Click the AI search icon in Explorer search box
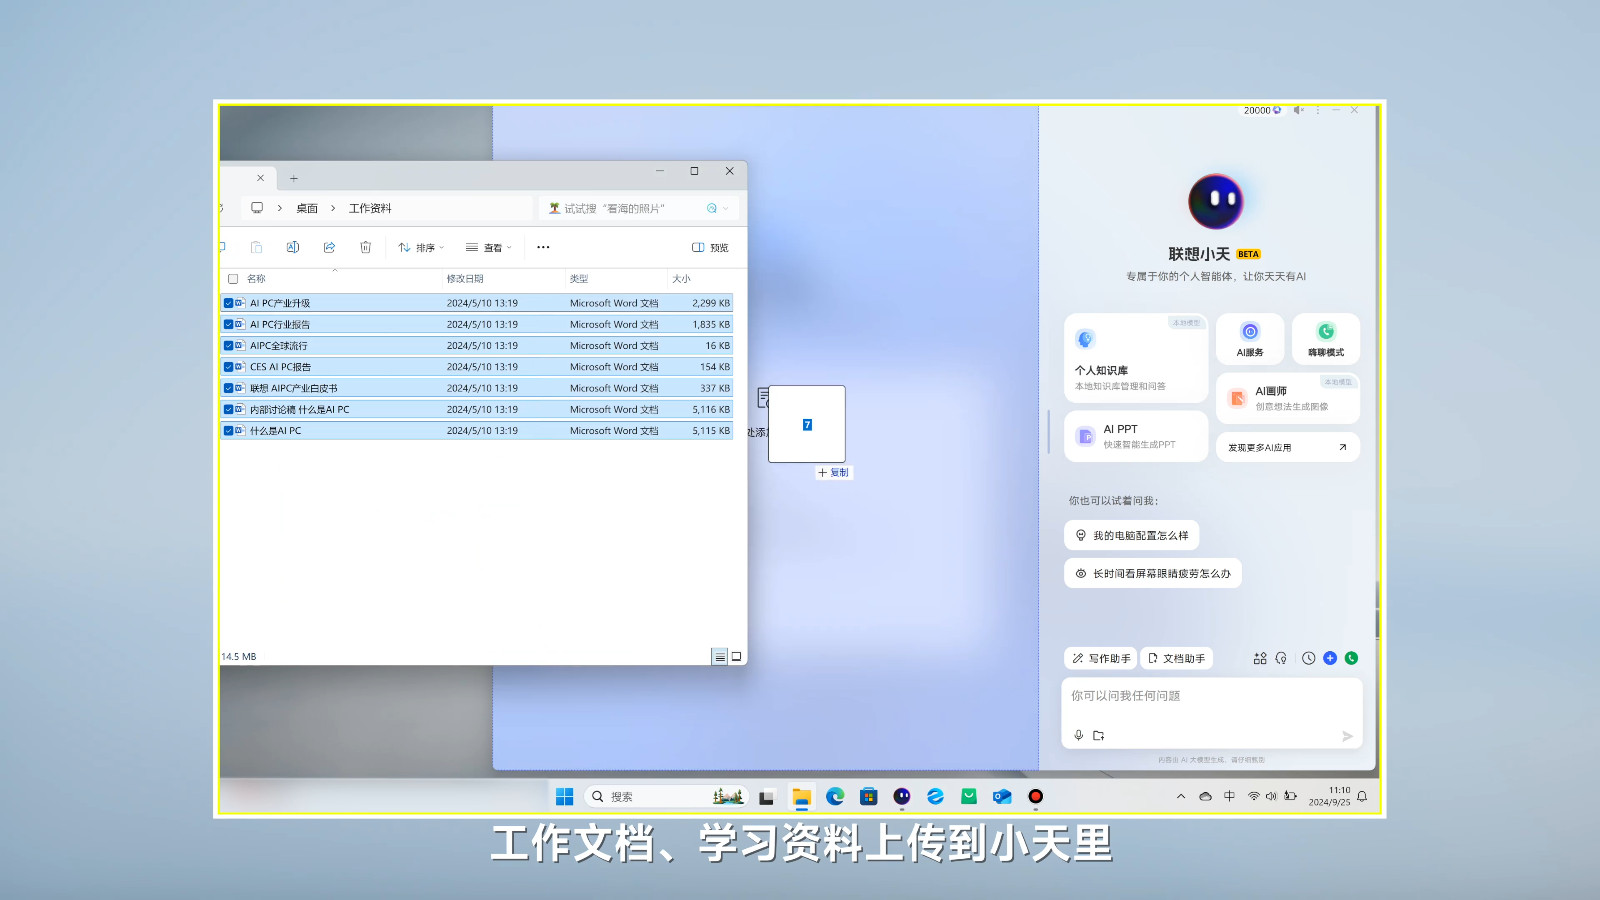Screen dimensions: 1600x900 click(712, 208)
